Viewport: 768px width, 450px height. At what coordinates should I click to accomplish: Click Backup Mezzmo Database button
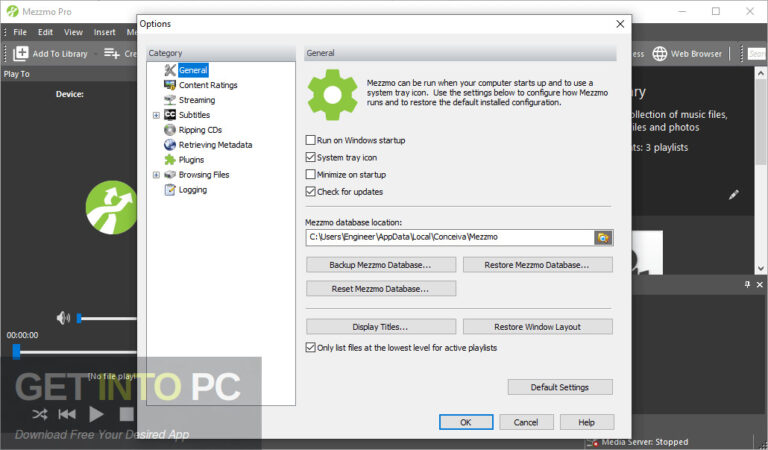click(381, 265)
